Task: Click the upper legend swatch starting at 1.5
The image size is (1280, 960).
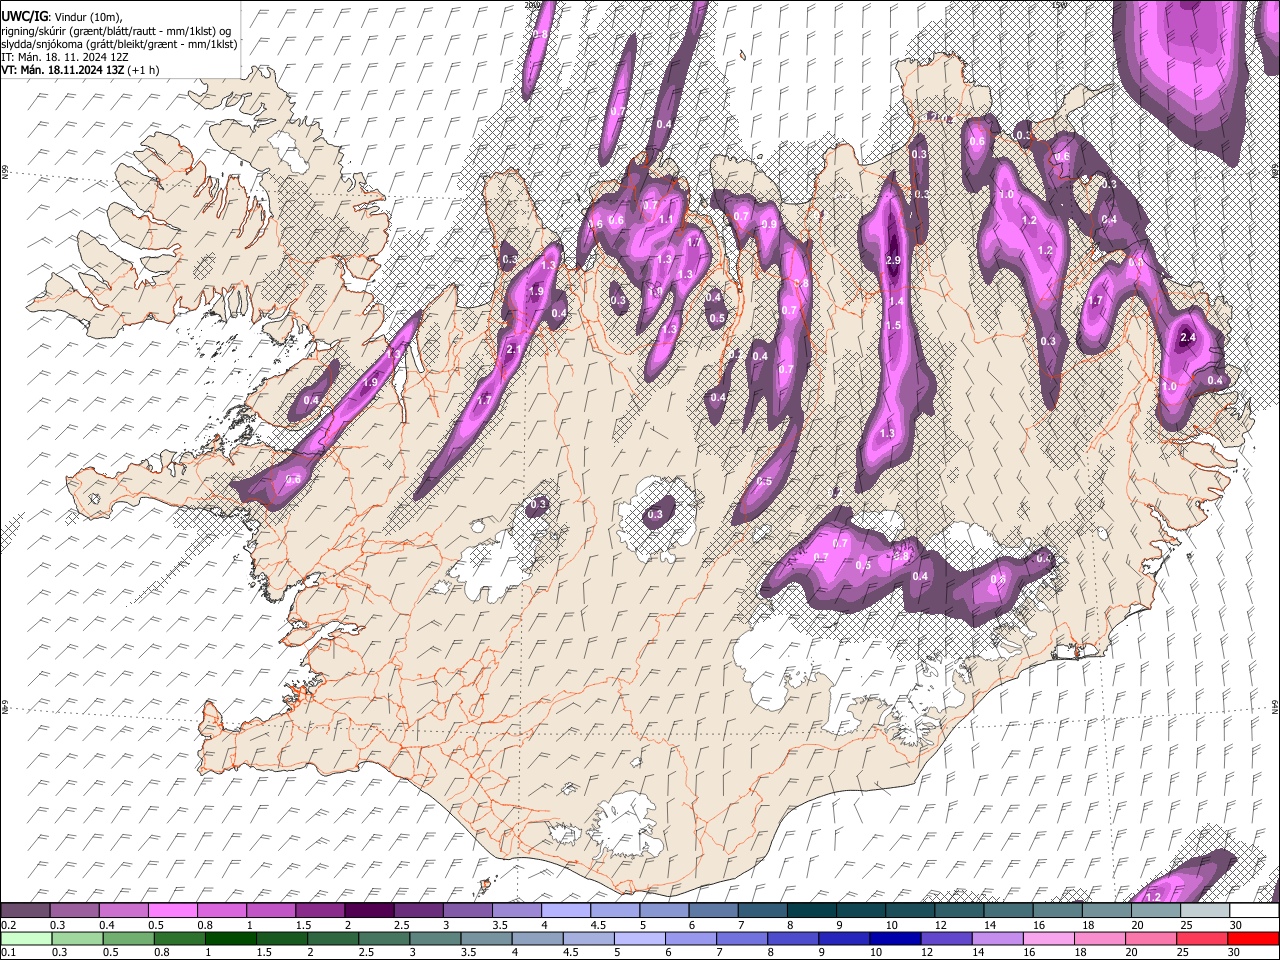Action: click(x=320, y=910)
